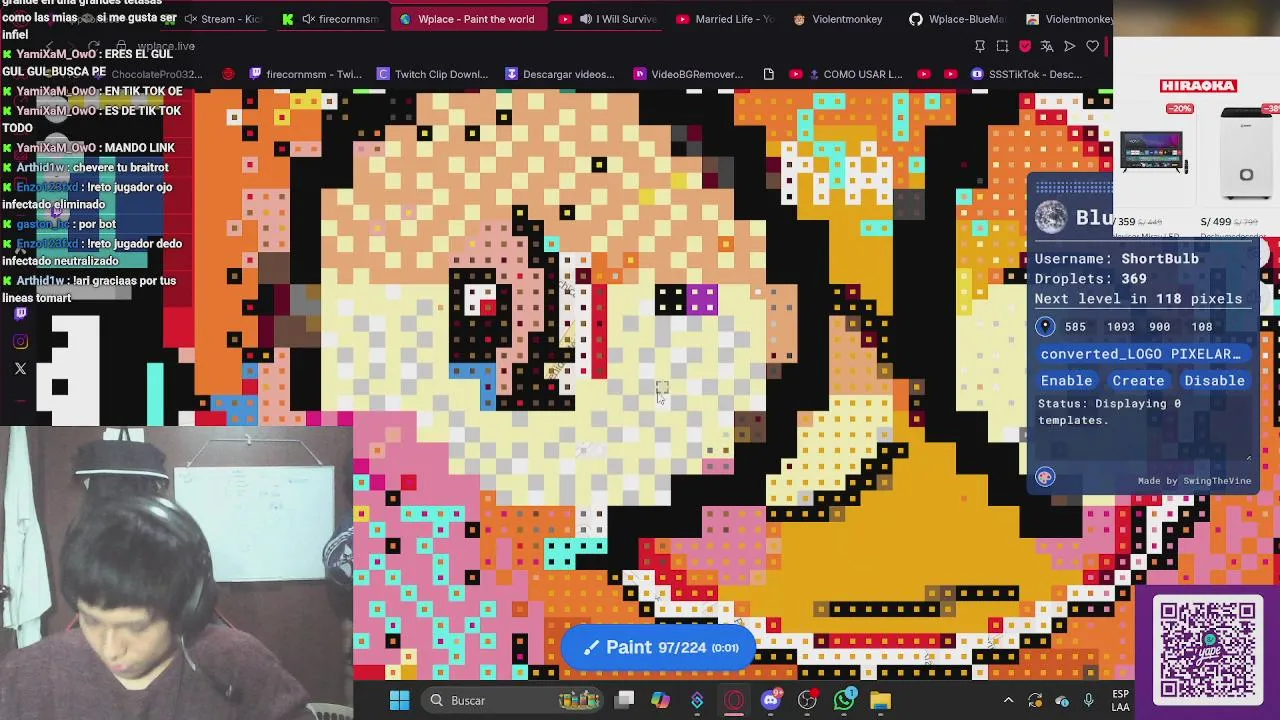Viewport: 1280px width, 720px height.
Task: Open the Wplace-BlueMarble GitHub tab
Action: tap(957, 19)
